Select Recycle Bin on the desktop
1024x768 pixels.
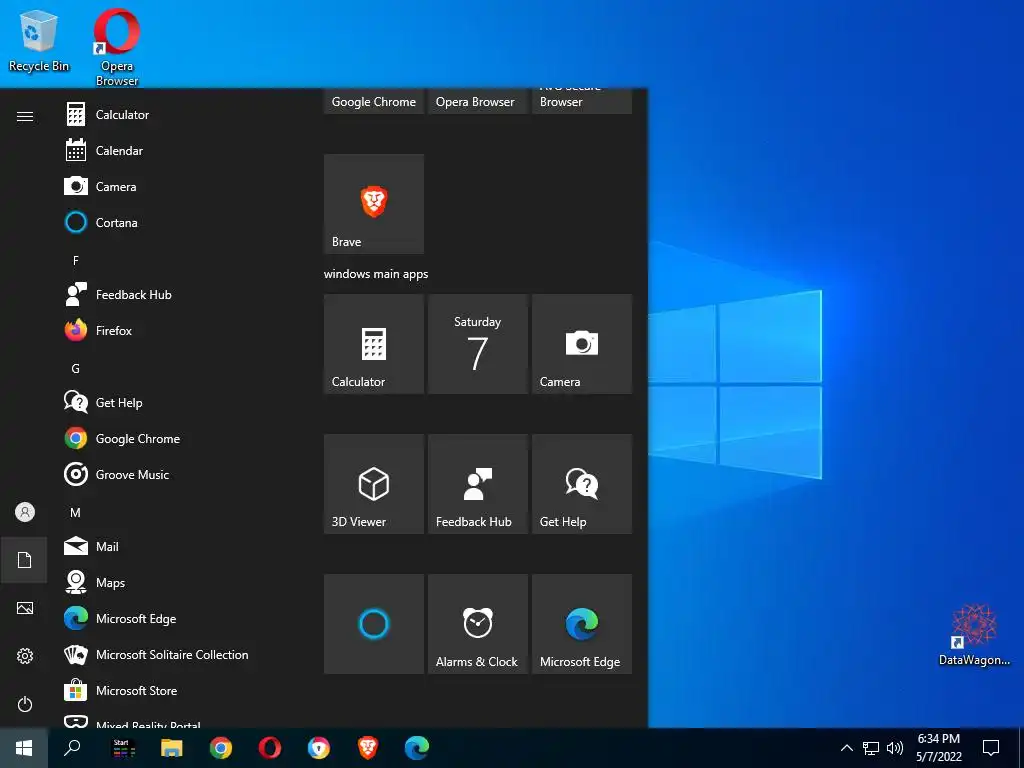tap(39, 40)
